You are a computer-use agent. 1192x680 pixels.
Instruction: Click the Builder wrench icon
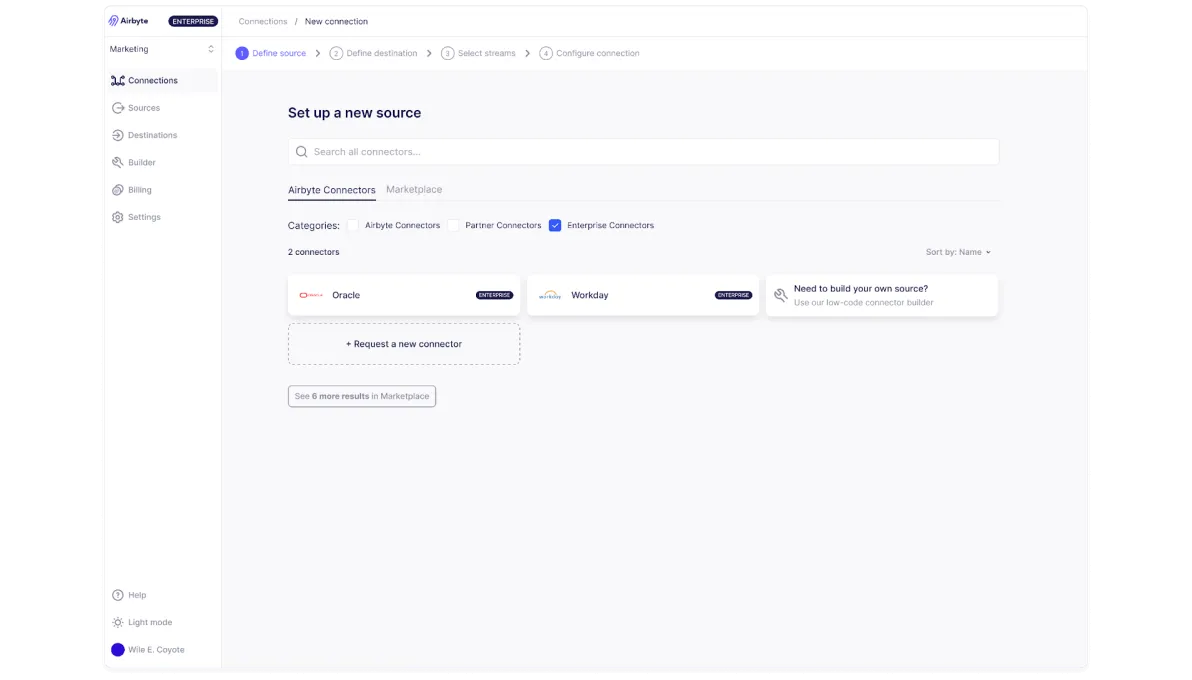pyautogui.click(x=118, y=163)
